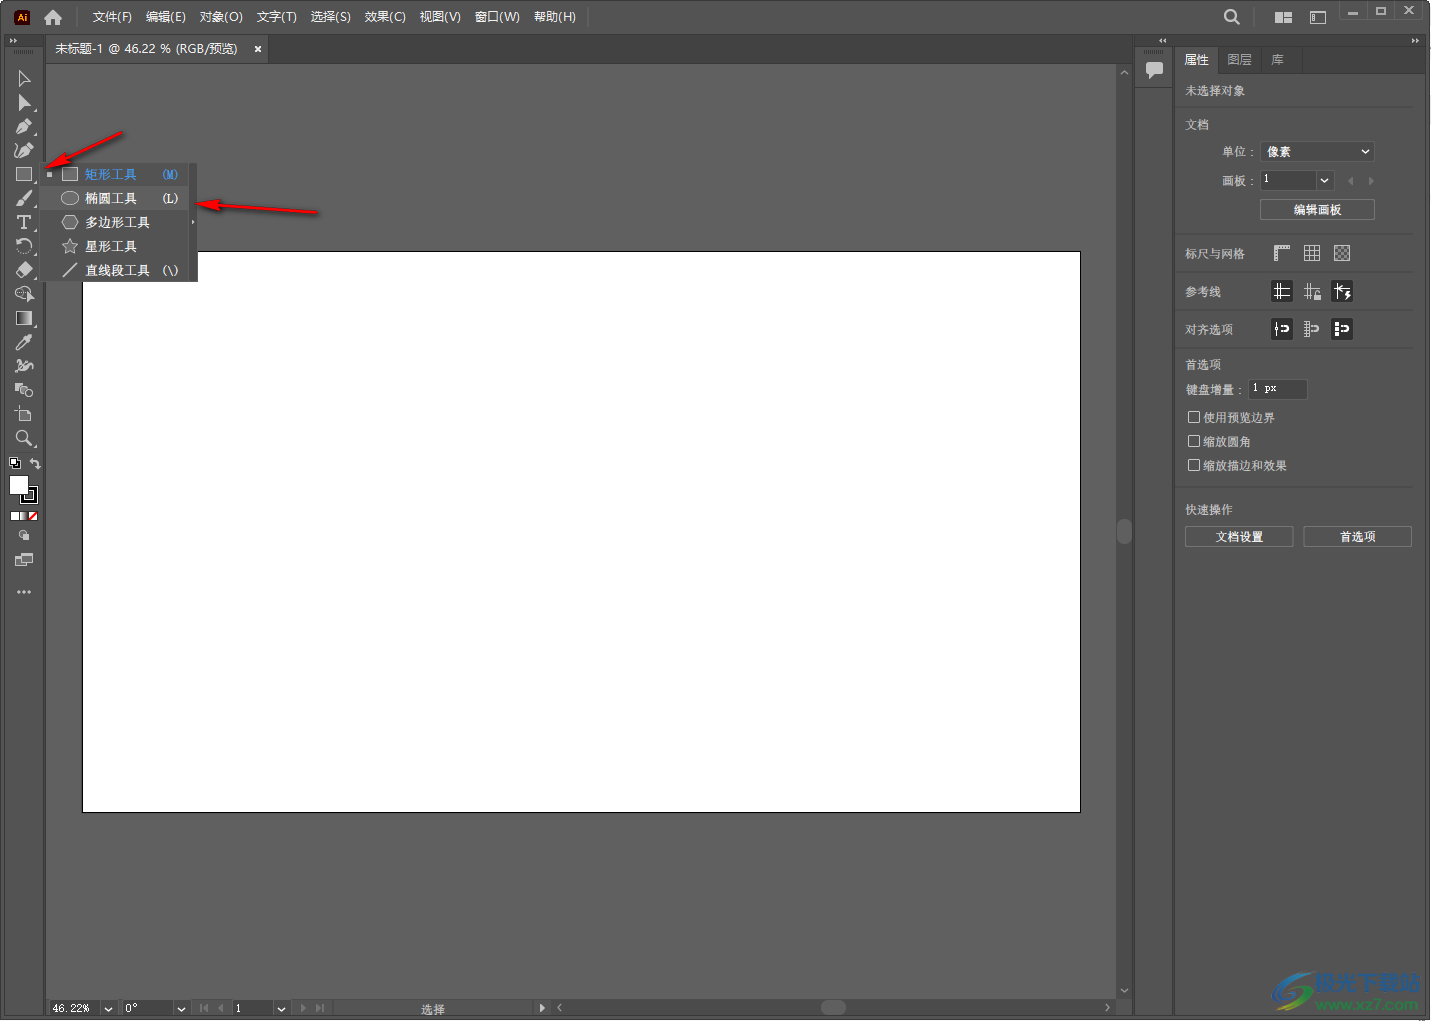The image size is (1431, 1021).
Task: Select the Type tool
Action: [x=24, y=222]
